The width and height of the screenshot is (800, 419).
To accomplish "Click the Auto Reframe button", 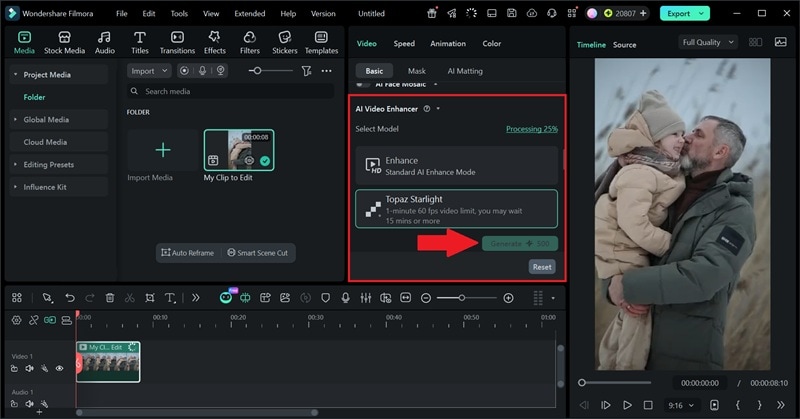I will point(188,253).
